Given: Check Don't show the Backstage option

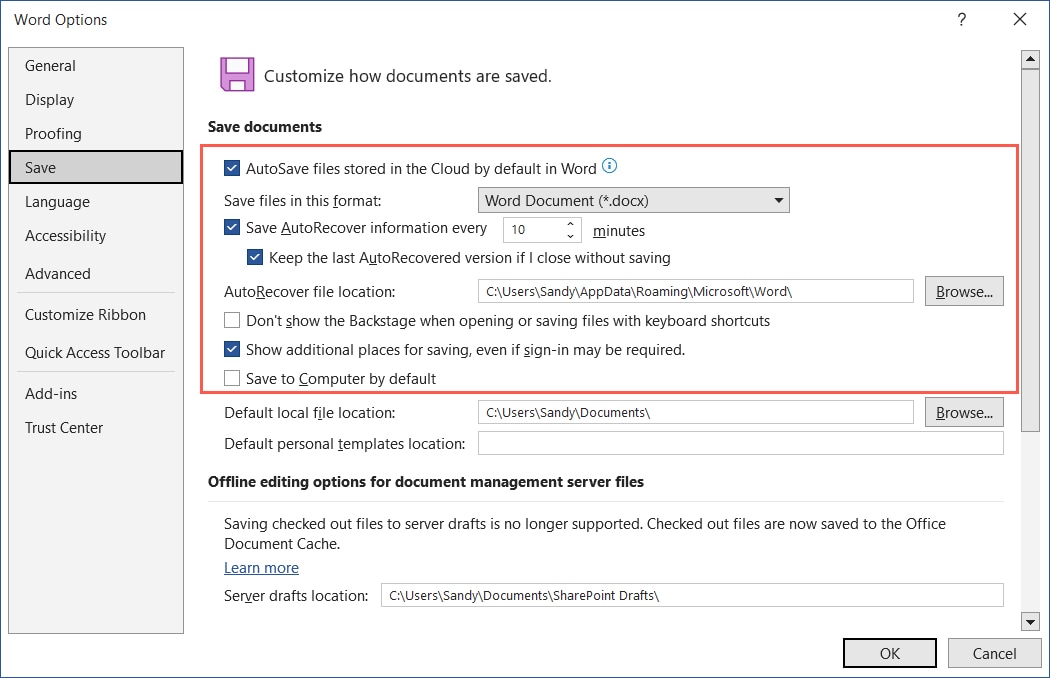Looking at the screenshot, I should click(x=232, y=320).
